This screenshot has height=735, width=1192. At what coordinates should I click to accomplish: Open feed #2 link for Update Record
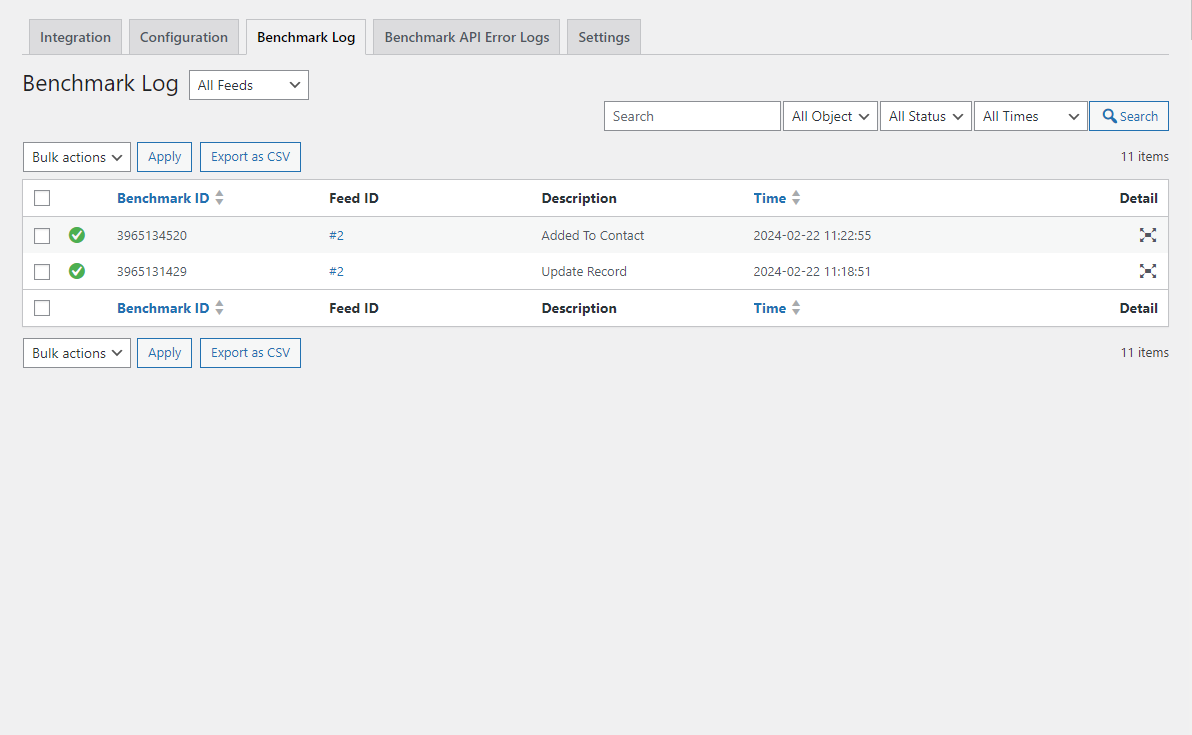pos(336,271)
